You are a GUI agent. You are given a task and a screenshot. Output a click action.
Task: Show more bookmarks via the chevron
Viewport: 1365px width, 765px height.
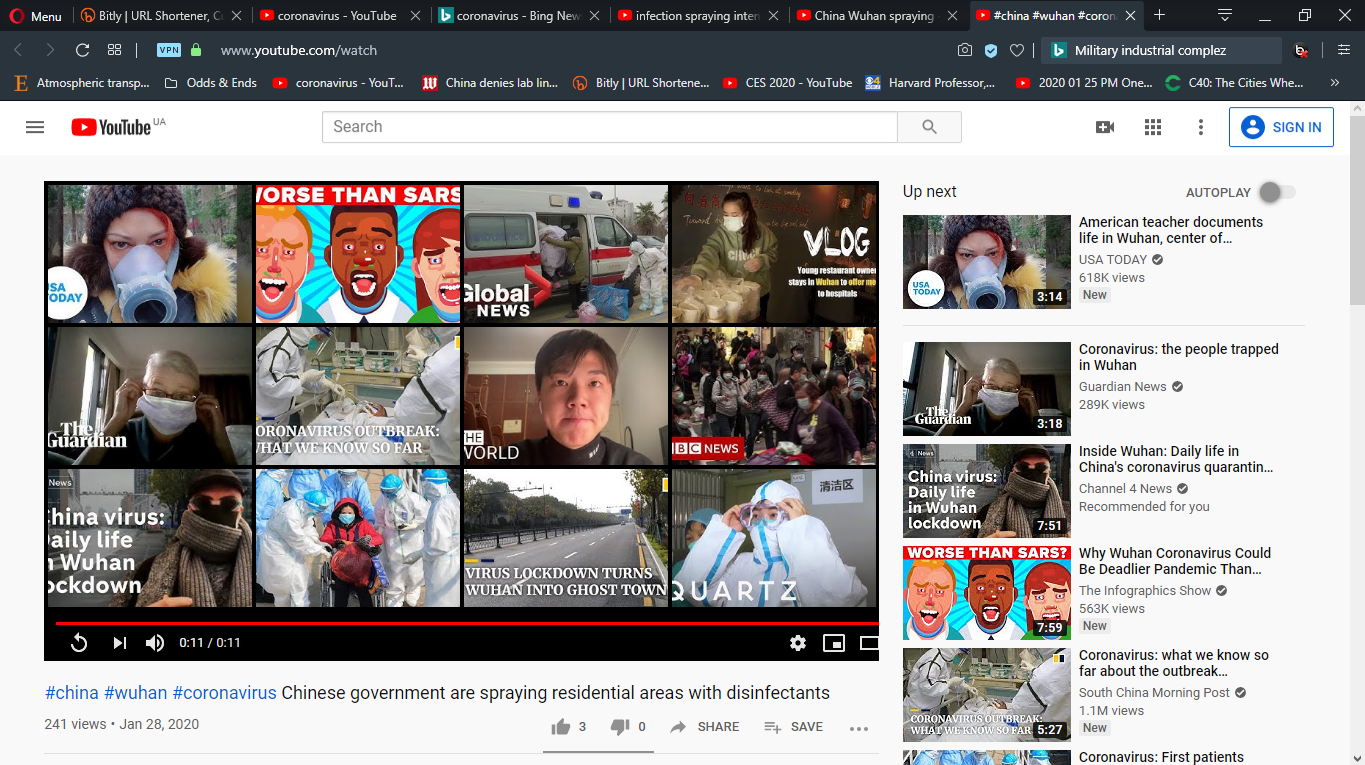pyautogui.click(x=1335, y=83)
